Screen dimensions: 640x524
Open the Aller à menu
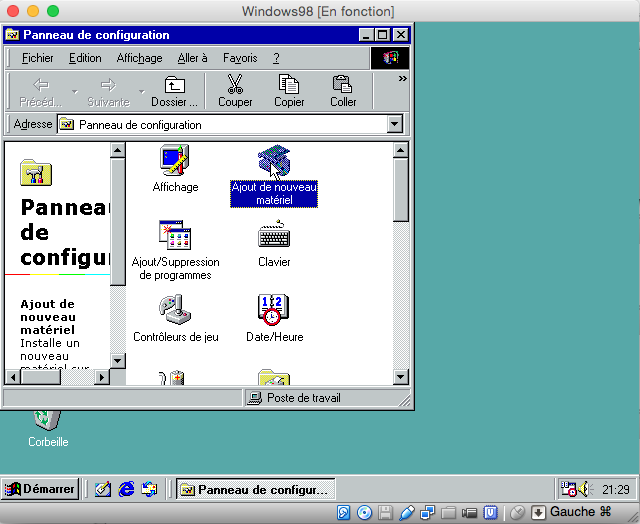[192, 58]
